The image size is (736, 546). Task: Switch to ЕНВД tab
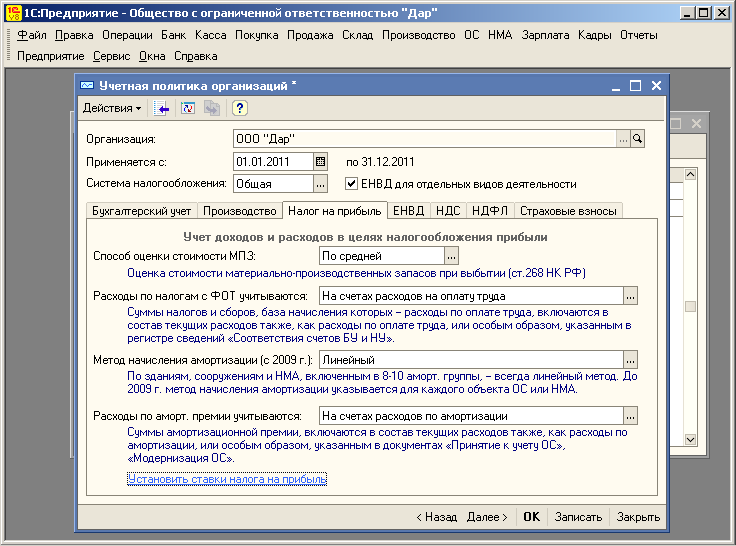tap(408, 211)
